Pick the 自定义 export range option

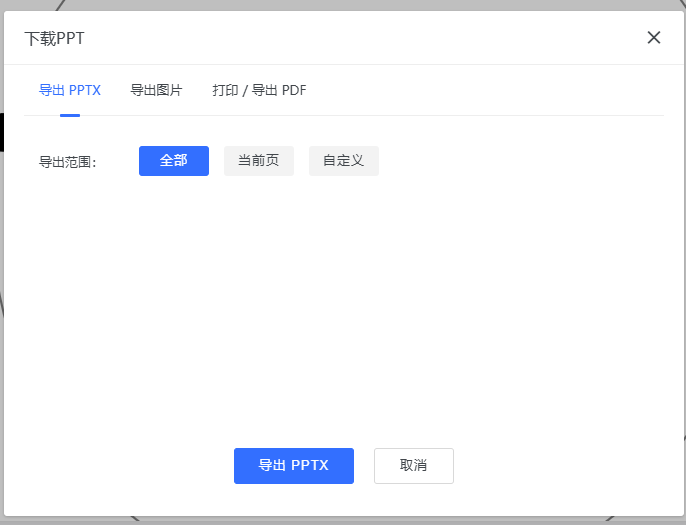tap(344, 161)
